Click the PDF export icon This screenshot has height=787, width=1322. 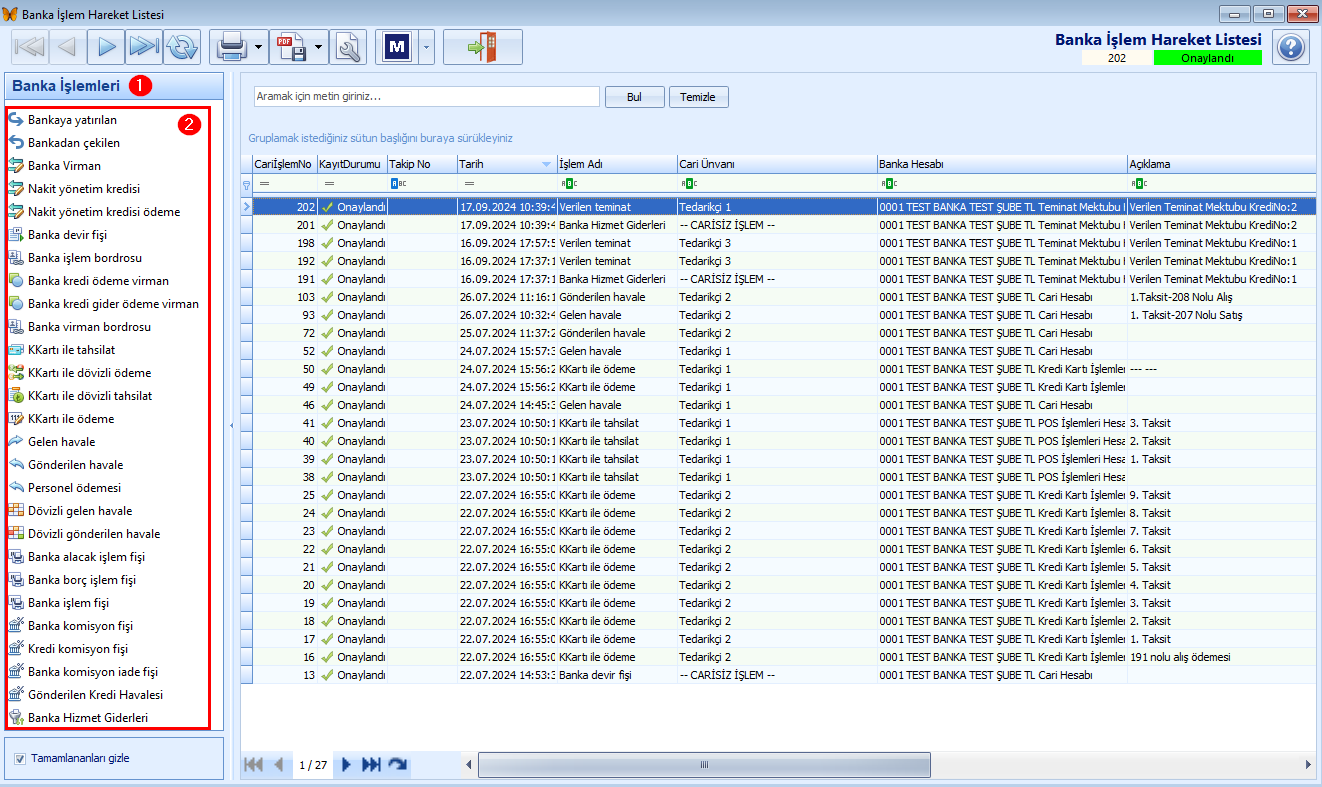point(291,47)
